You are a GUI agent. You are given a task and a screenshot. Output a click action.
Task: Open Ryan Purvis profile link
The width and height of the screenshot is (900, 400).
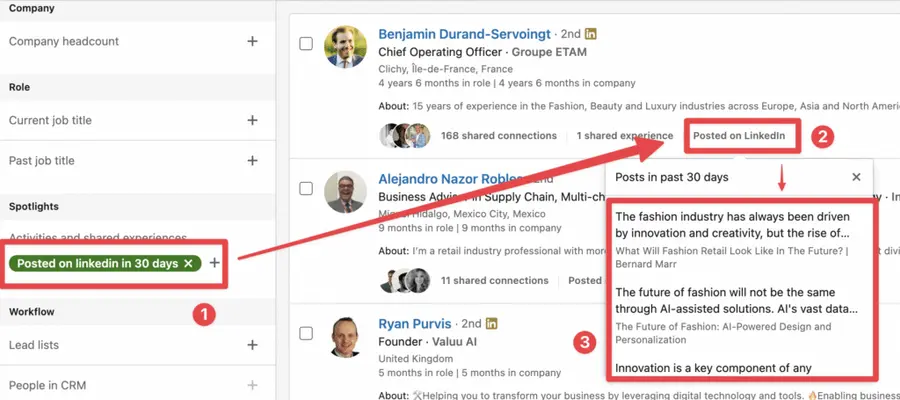pos(414,324)
